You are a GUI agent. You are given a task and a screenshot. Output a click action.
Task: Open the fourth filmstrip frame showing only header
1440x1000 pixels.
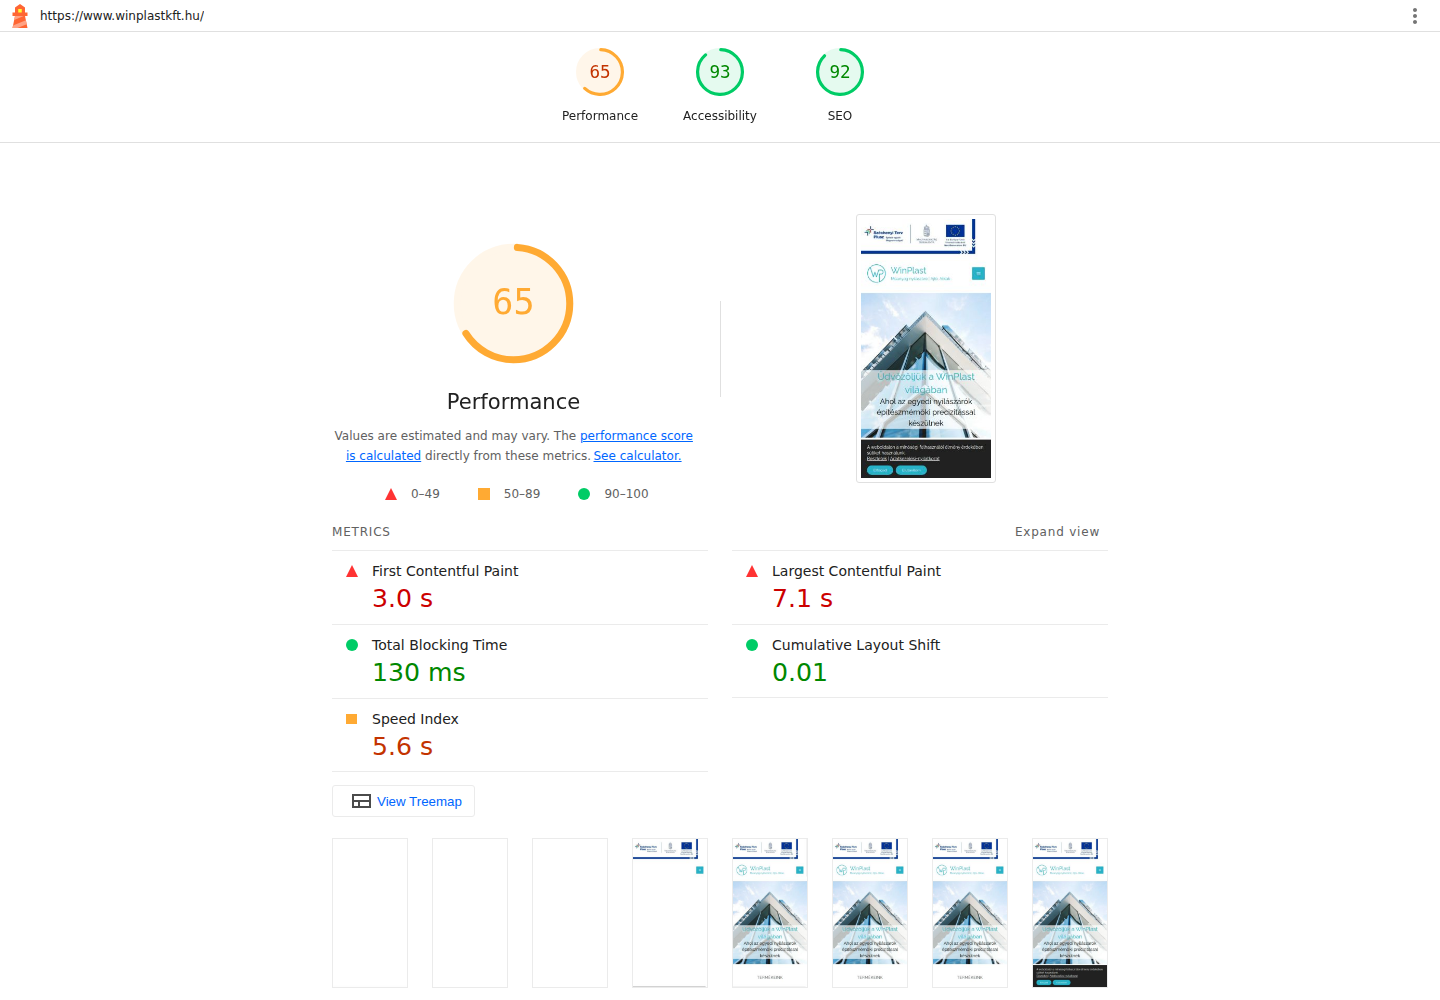tap(670, 913)
